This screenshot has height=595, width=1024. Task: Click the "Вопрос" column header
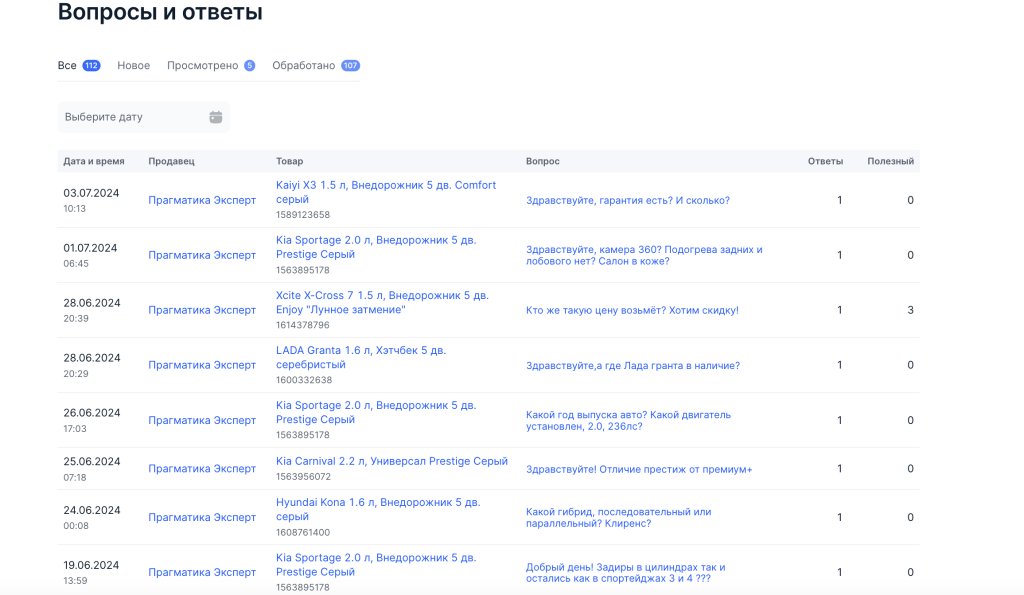(543, 161)
